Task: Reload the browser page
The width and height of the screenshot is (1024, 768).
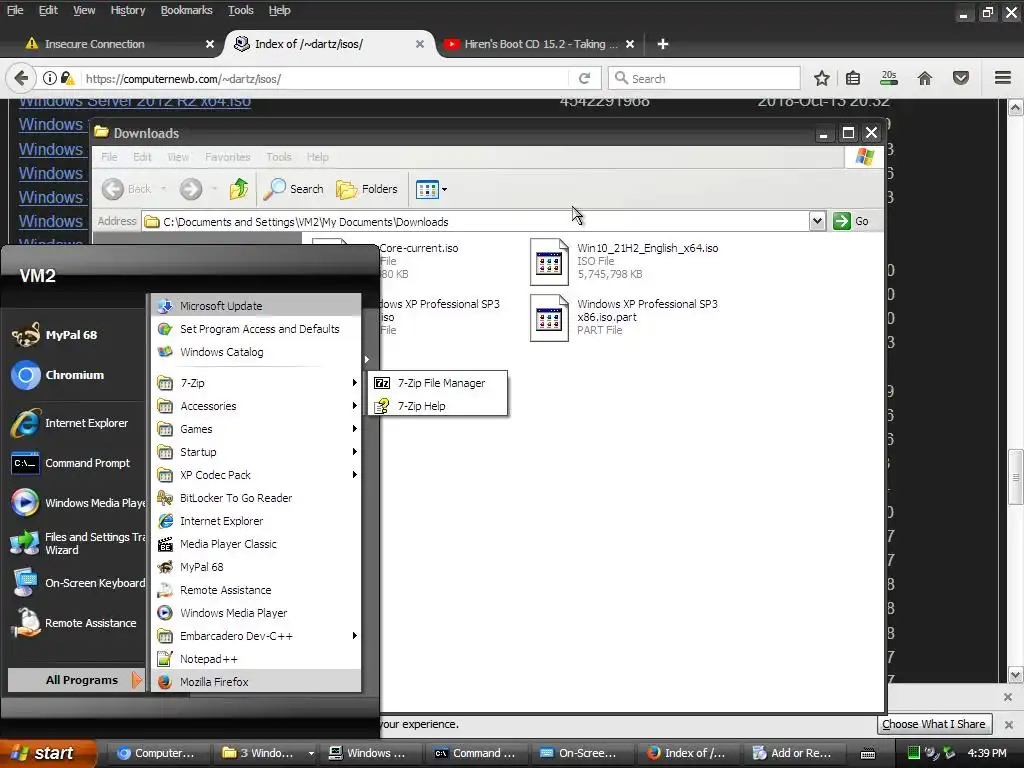Action: point(584,78)
